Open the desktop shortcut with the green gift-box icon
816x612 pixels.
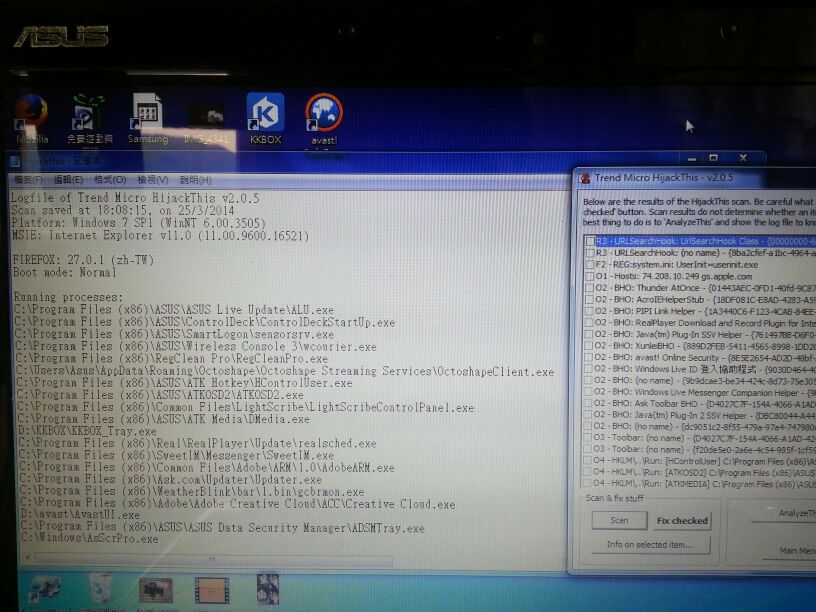(x=90, y=119)
